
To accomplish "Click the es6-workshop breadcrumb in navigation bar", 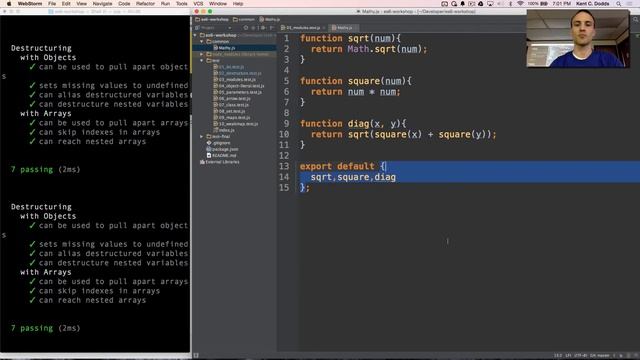I will tap(212, 19).
